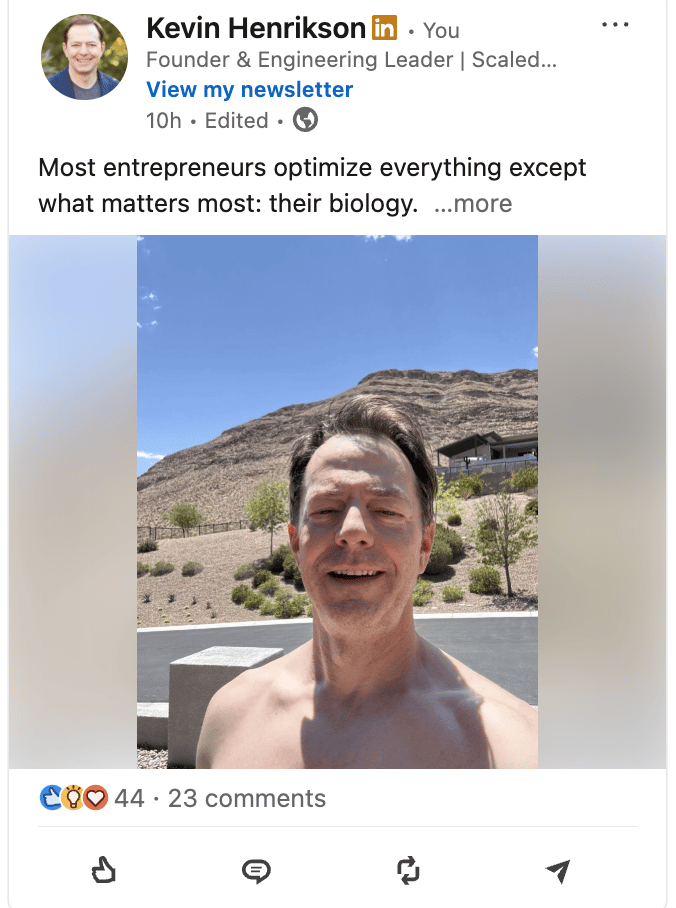Image resolution: width=676 pixels, height=908 pixels.
Task: Open the three-dot post options menu
Action: [x=615, y=25]
